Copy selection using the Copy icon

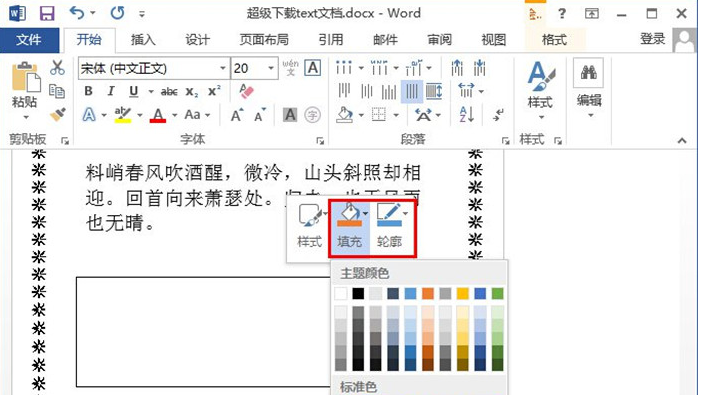point(57,91)
